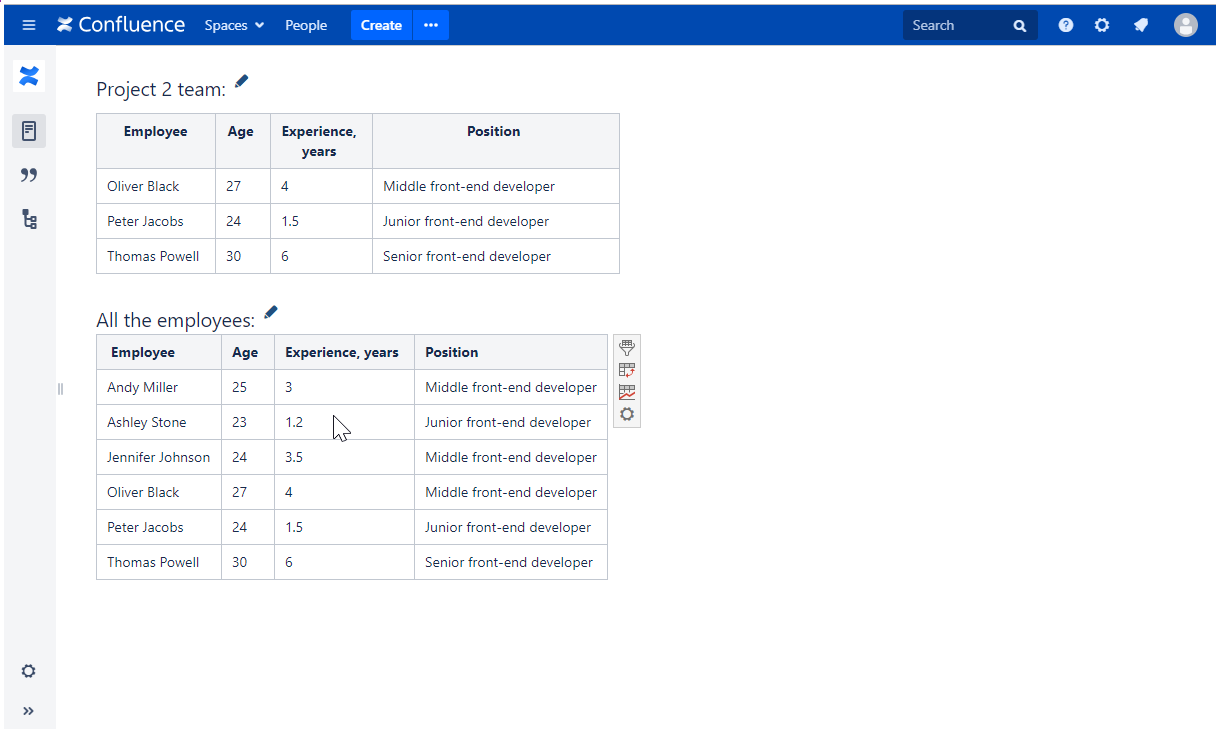Click the pivot table icon beside the table
The image size is (1216, 733).
point(627,370)
